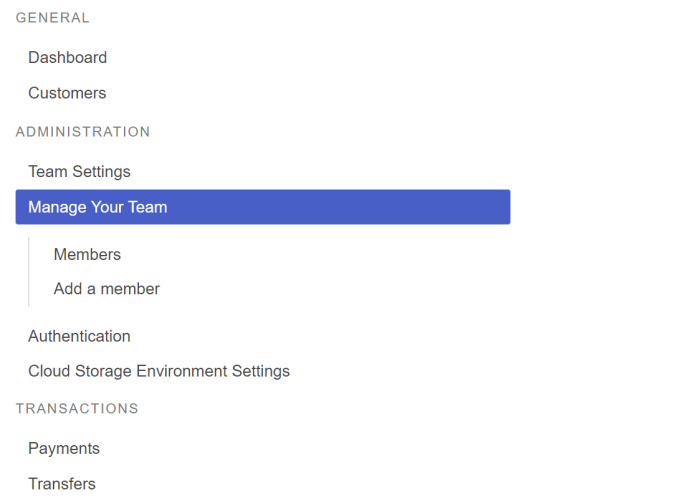Screen dimensions: 700x500
Task: Click the ADMINISTRATION section heading
Action: (83, 132)
